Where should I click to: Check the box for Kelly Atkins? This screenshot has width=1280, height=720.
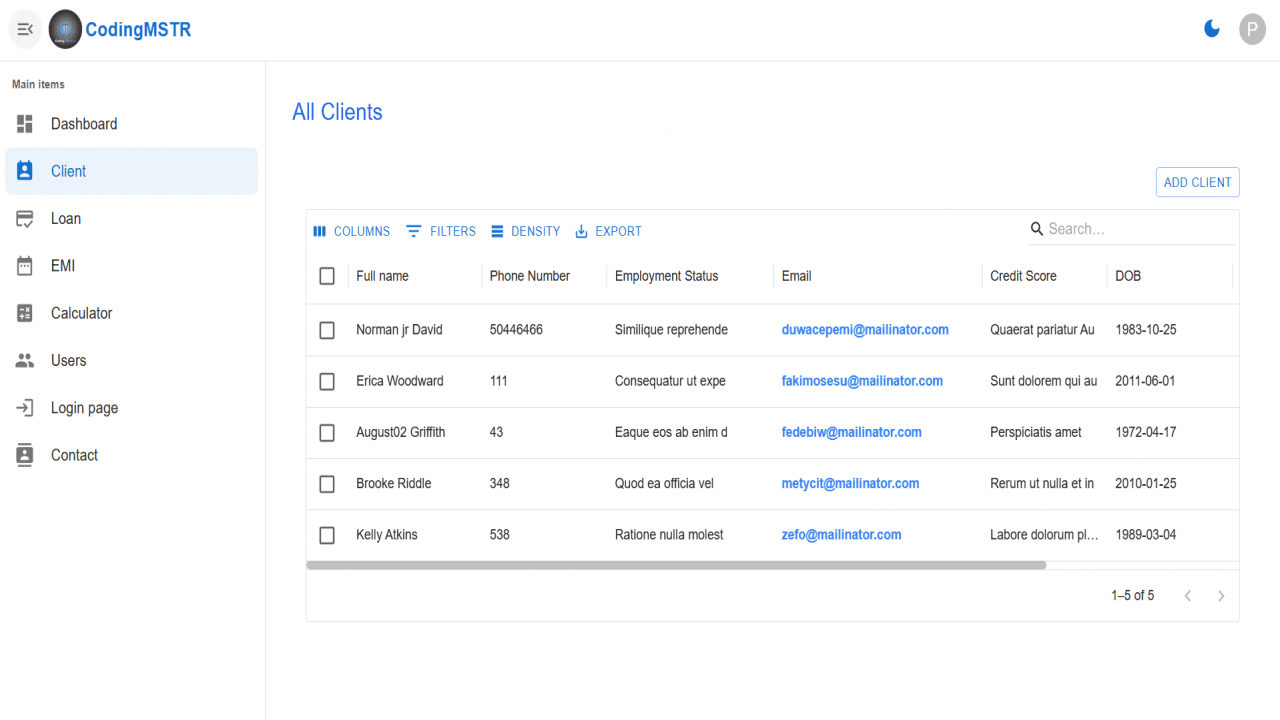pyautogui.click(x=327, y=535)
